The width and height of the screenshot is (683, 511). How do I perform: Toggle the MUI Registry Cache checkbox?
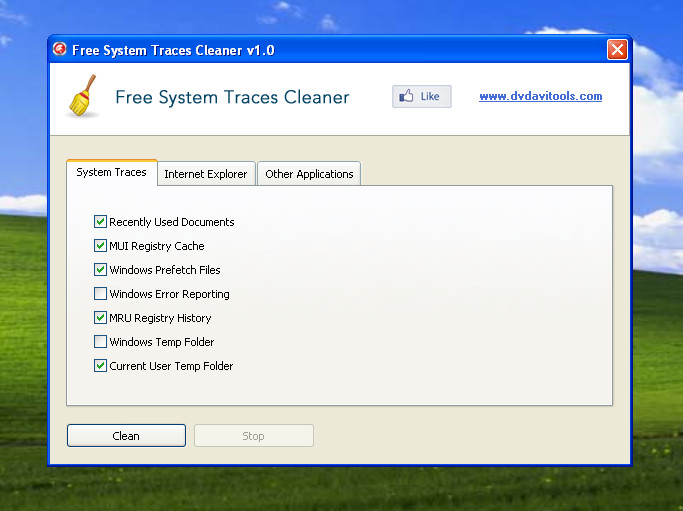pos(100,246)
